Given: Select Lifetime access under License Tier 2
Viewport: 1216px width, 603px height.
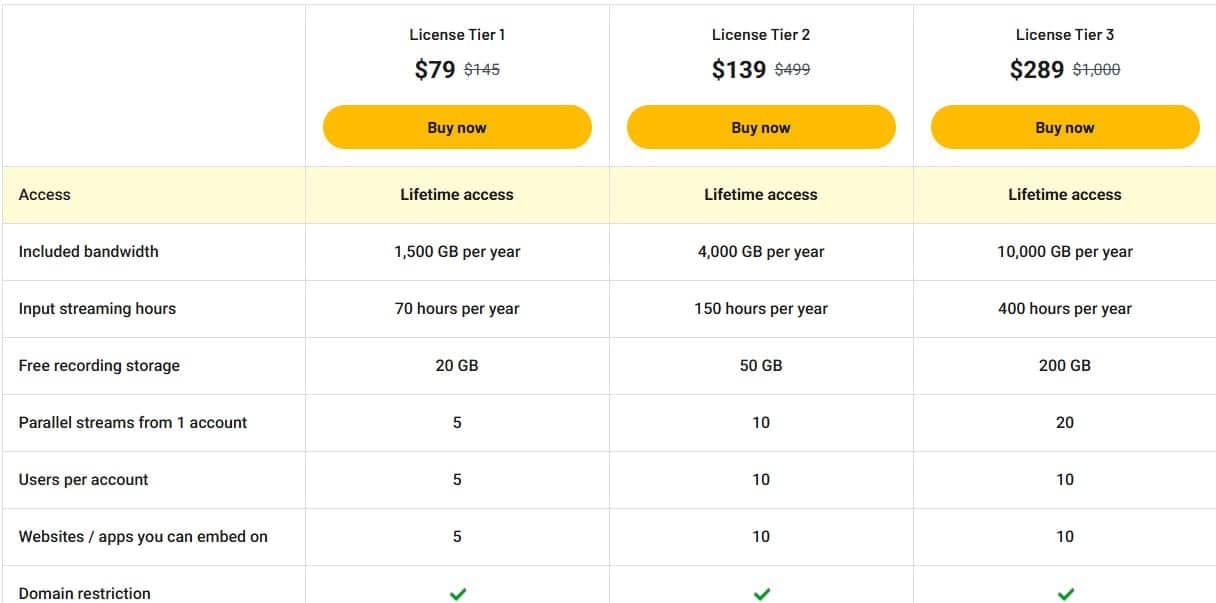Looking at the screenshot, I should pos(761,194).
